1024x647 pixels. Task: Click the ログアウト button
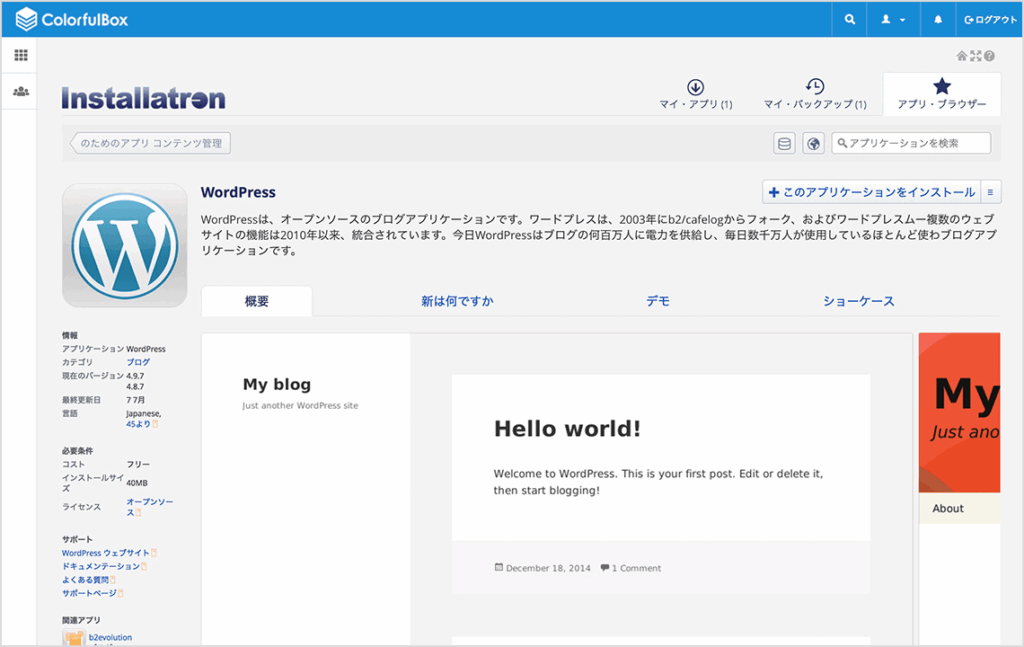coord(989,18)
